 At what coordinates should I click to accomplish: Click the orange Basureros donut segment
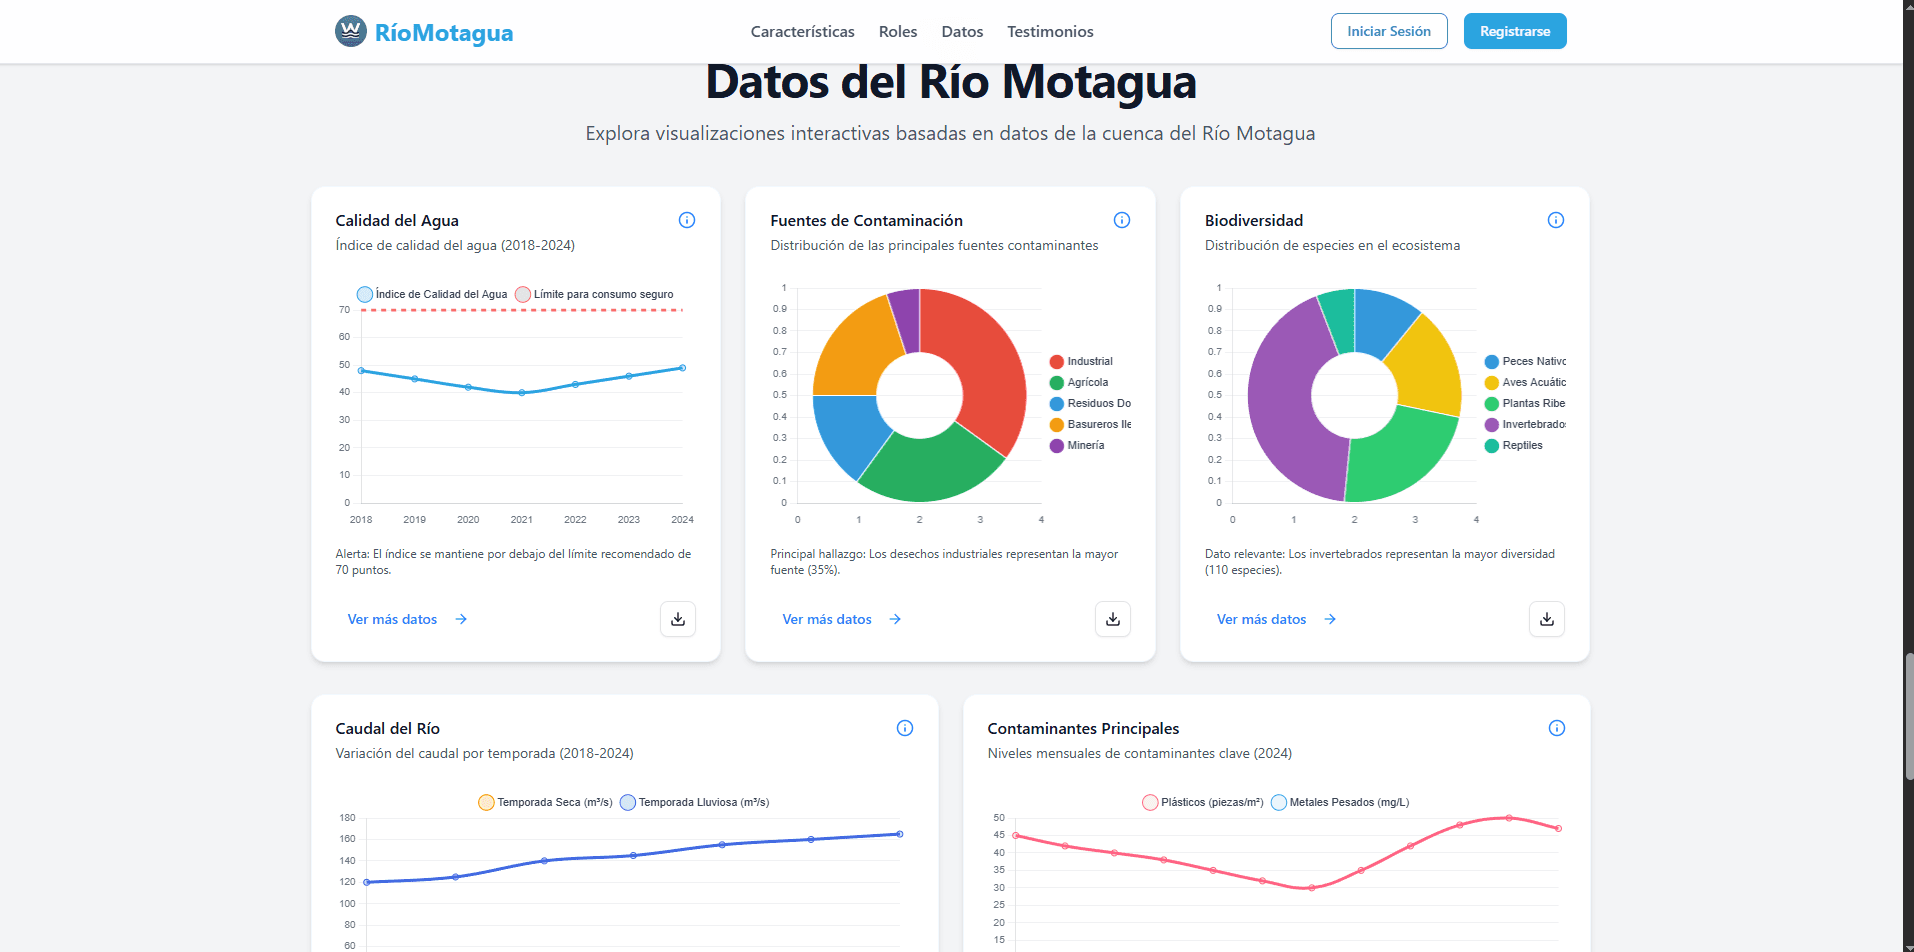point(855,350)
